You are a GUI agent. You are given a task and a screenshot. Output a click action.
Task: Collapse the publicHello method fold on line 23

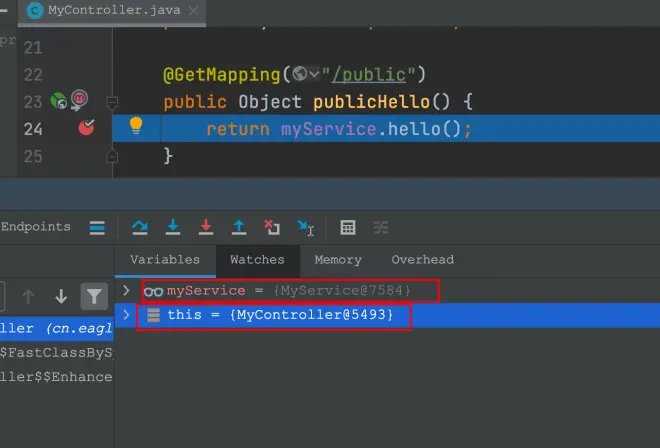pyautogui.click(x=112, y=102)
